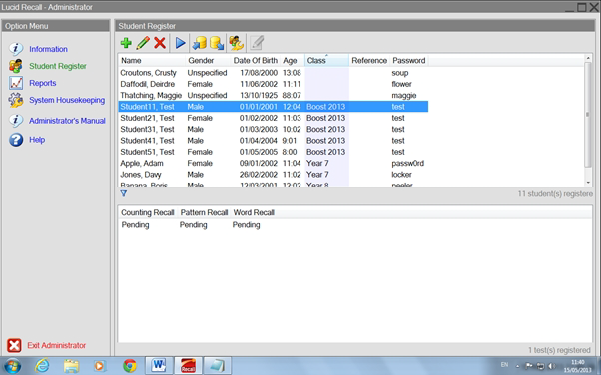Open System Housekeeping option
Viewport: 601px width, 375px height.
click(67, 100)
